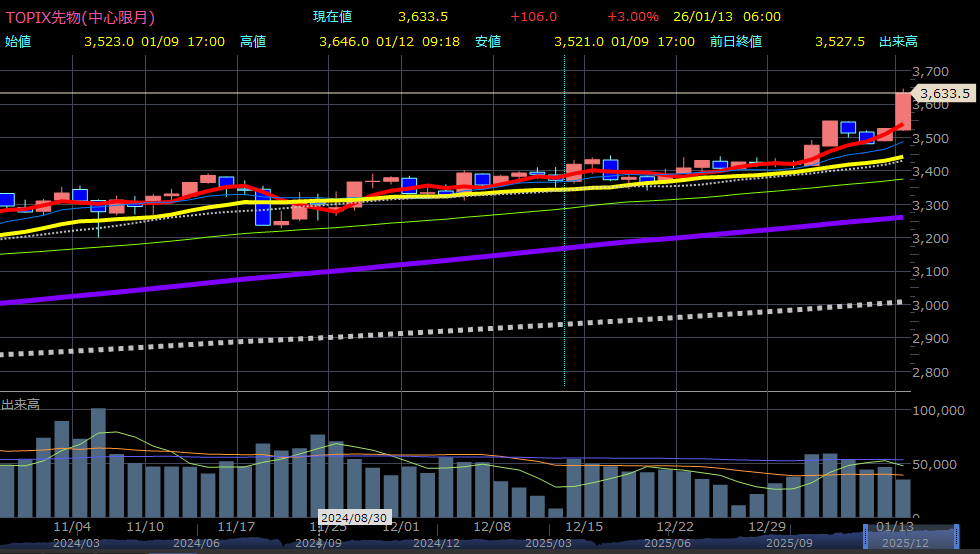Click the latest large red candlestick at 01/13
Image resolution: width=980 pixels, height=554 pixels.
click(x=902, y=110)
